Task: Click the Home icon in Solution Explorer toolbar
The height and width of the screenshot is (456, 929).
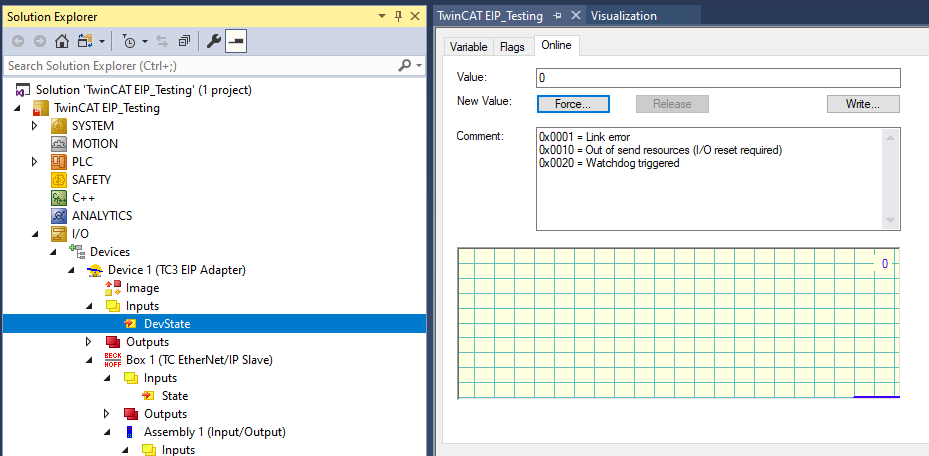Action: click(61, 41)
